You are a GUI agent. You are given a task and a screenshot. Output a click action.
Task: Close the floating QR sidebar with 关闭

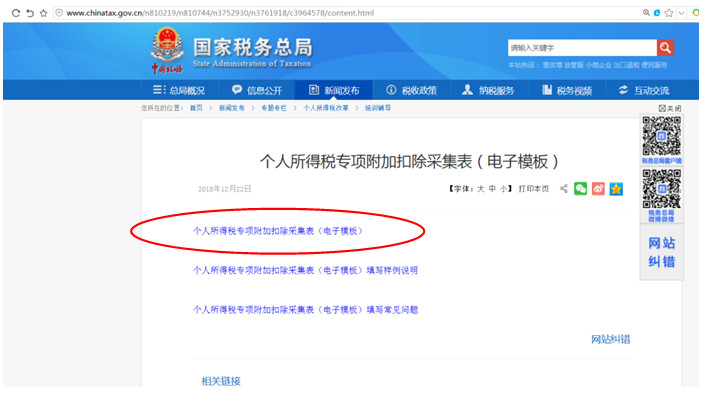tap(670, 108)
